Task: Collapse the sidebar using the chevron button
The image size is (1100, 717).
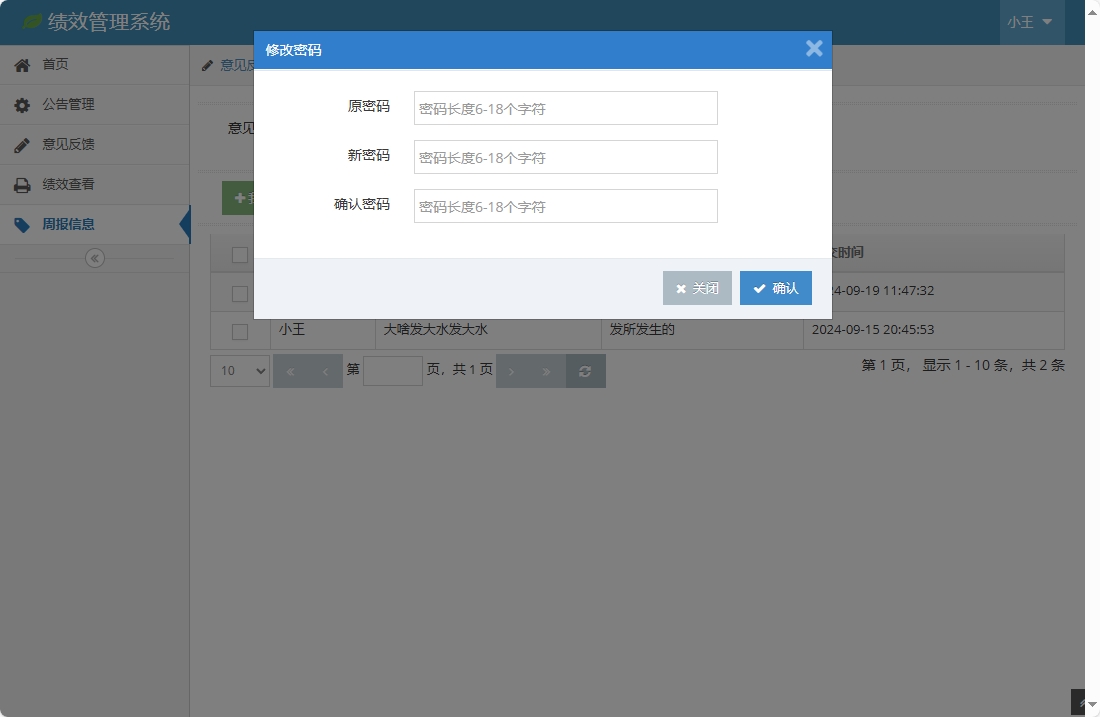Action: (94, 257)
